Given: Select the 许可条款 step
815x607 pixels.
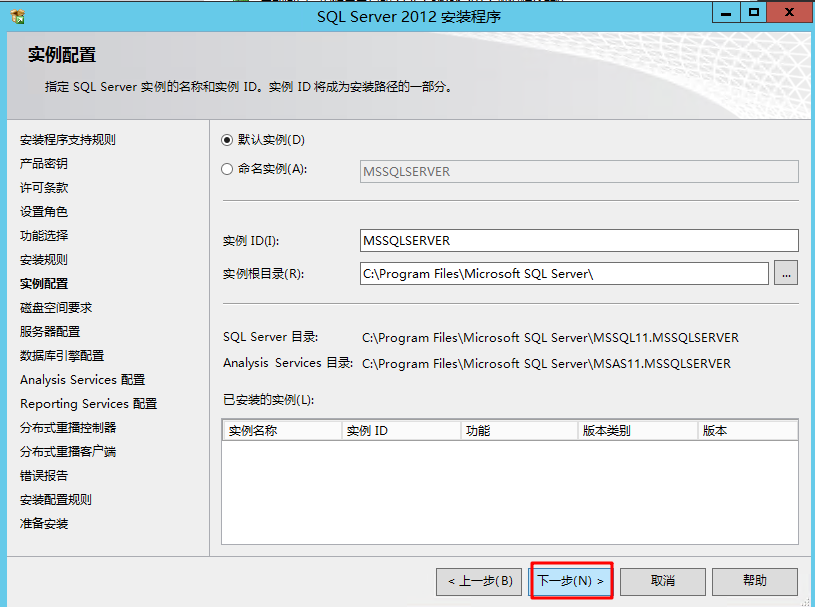Looking at the screenshot, I should (x=44, y=187).
